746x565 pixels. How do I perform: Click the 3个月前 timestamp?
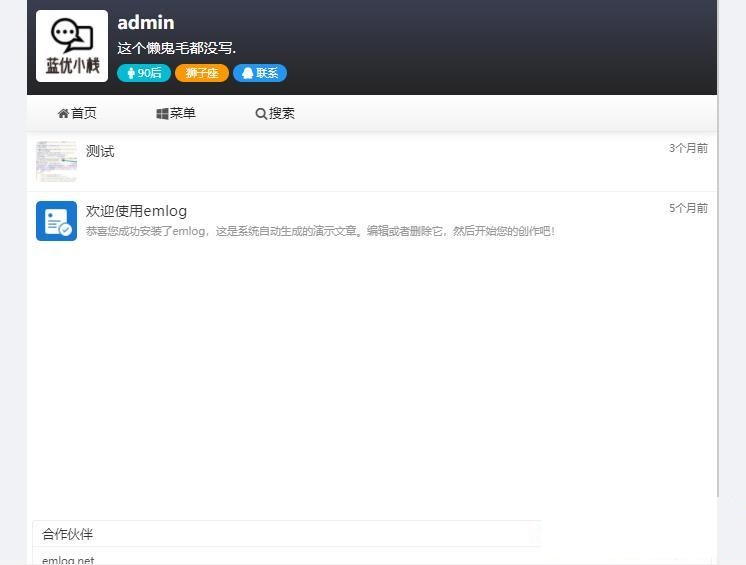pyautogui.click(x=688, y=148)
